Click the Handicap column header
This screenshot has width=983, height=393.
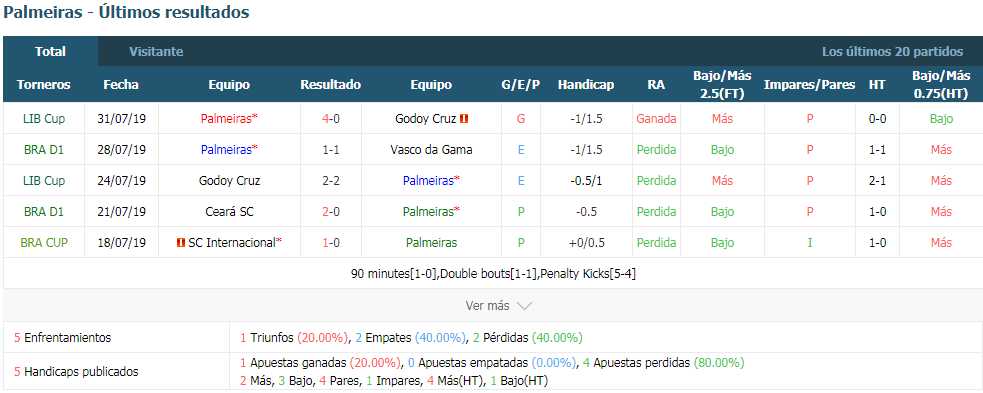(586, 85)
